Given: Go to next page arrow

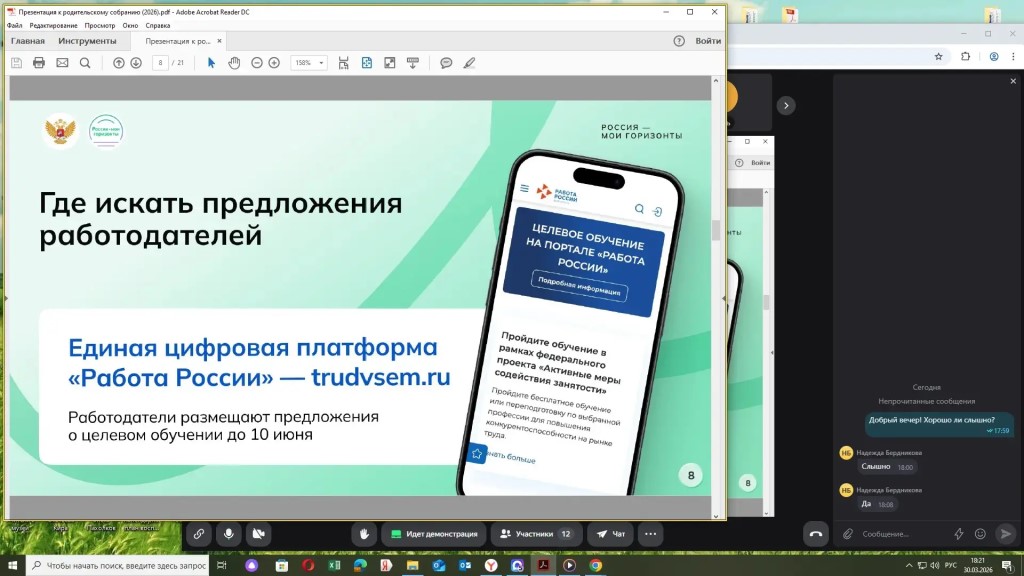Looking at the screenshot, I should pos(136,63).
